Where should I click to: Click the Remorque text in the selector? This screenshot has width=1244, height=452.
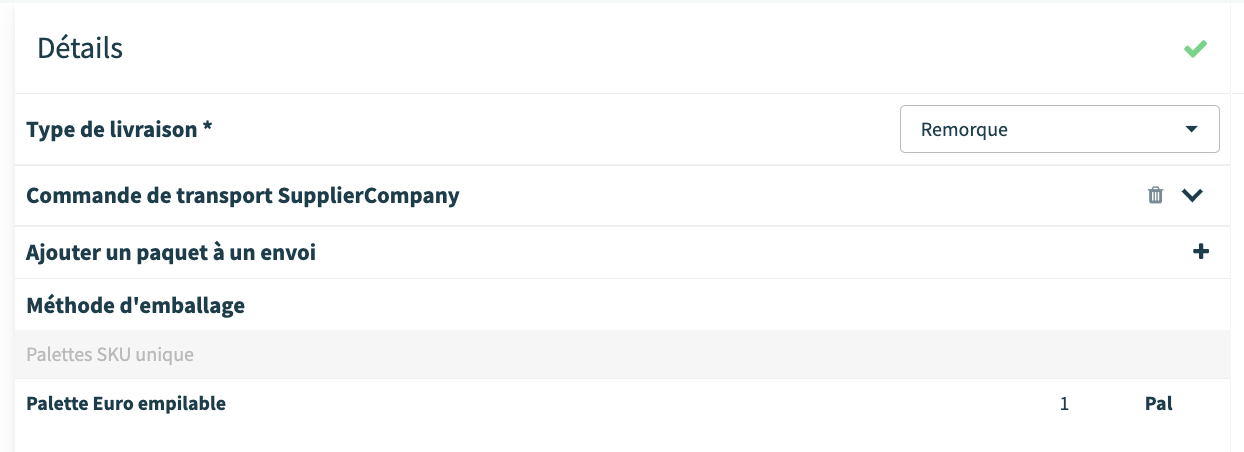pyautogui.click(x=964, y=129)
